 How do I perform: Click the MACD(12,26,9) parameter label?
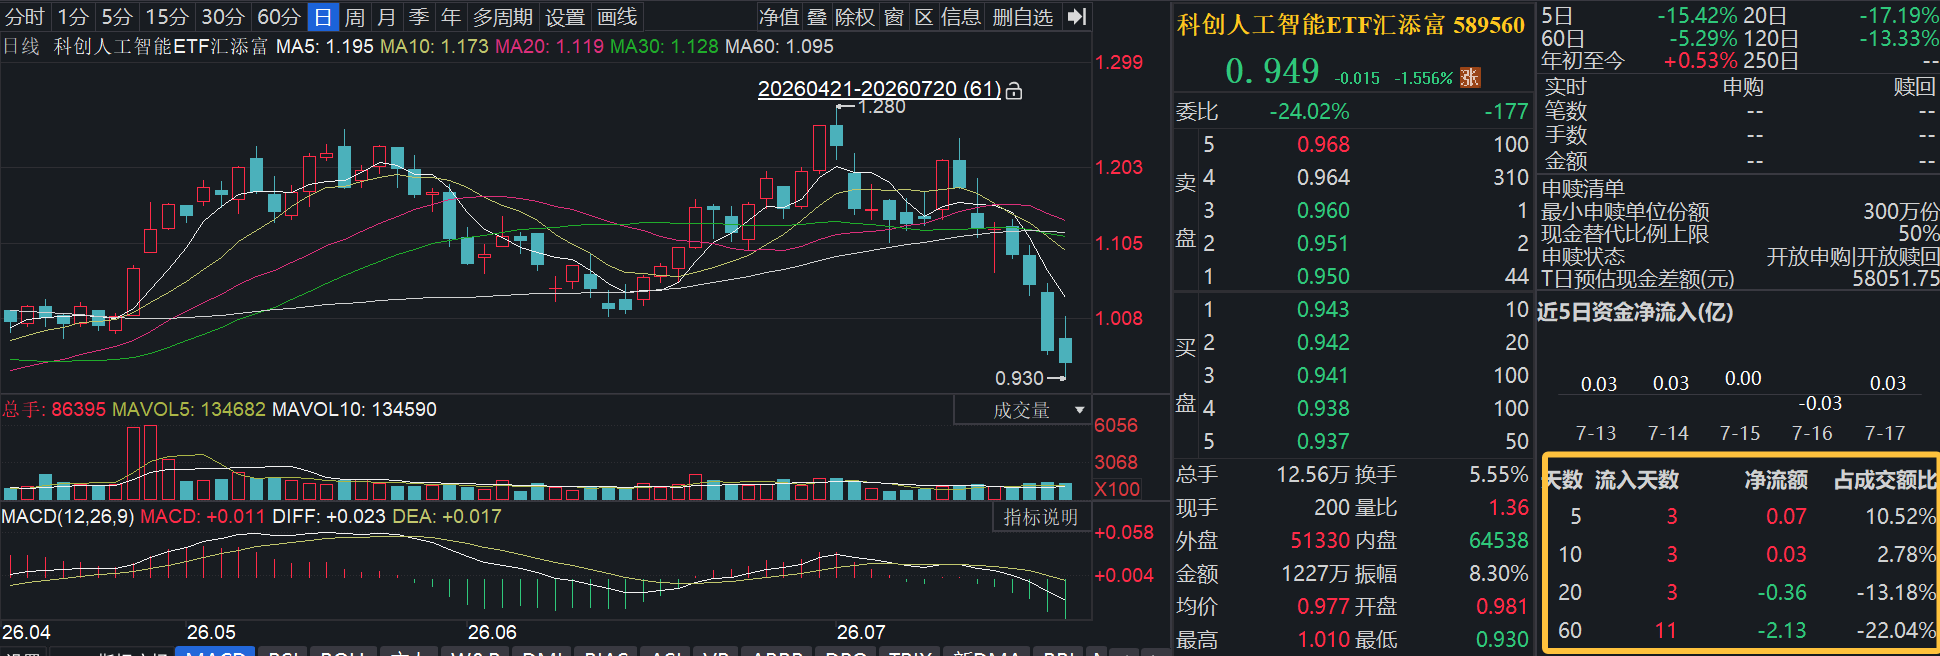(67, 517)
